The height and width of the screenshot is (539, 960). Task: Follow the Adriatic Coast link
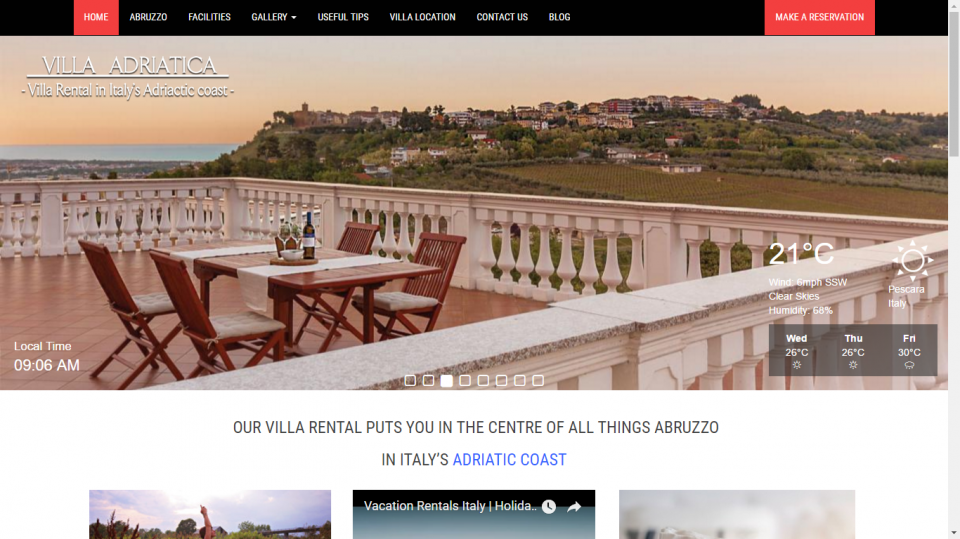point(509,459)
